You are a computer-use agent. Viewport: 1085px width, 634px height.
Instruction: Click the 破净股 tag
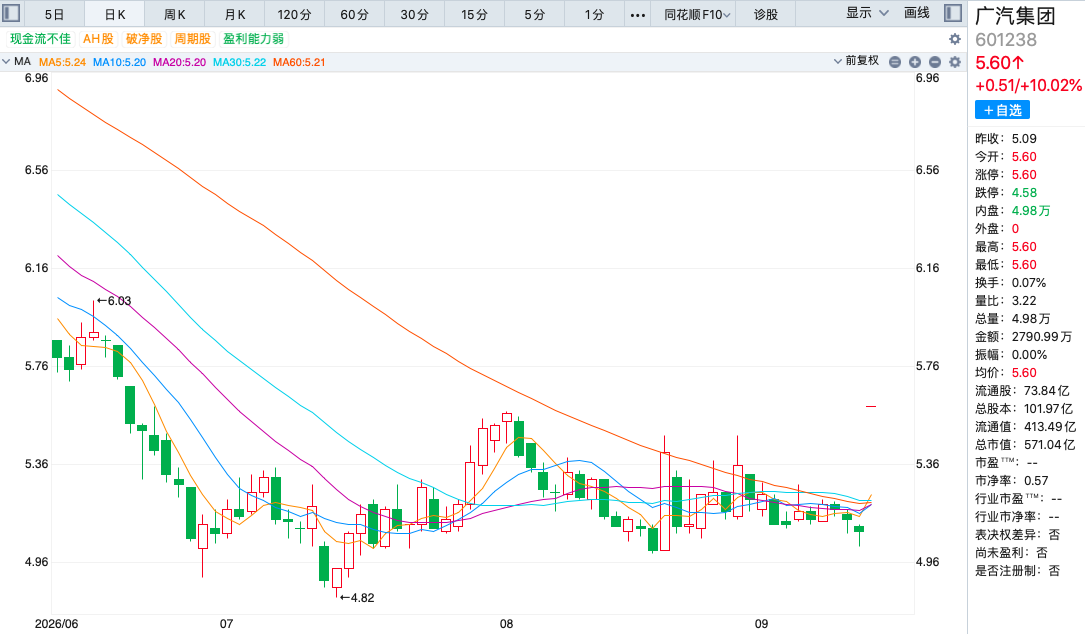(144, 39)
